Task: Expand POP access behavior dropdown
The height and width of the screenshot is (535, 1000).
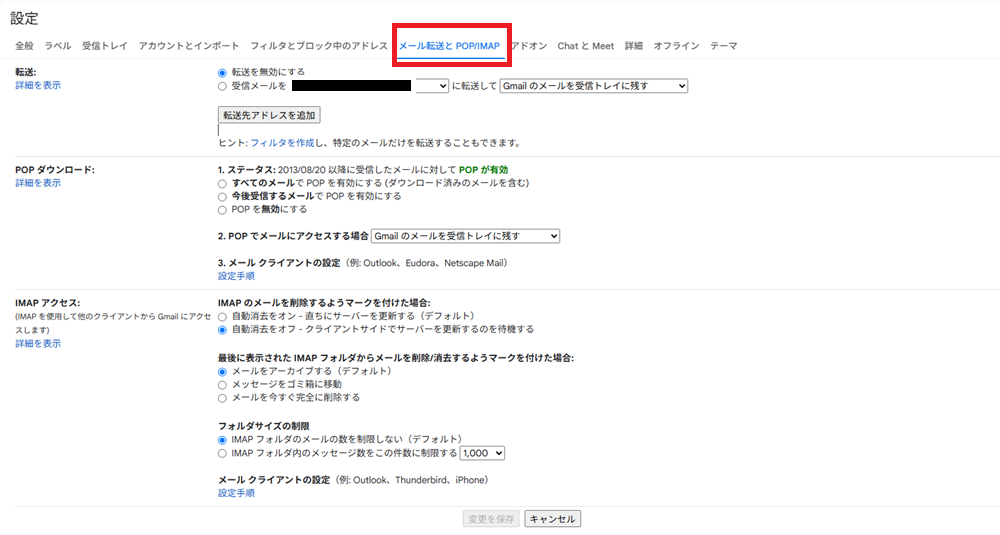Action: (x=465, y=236)
